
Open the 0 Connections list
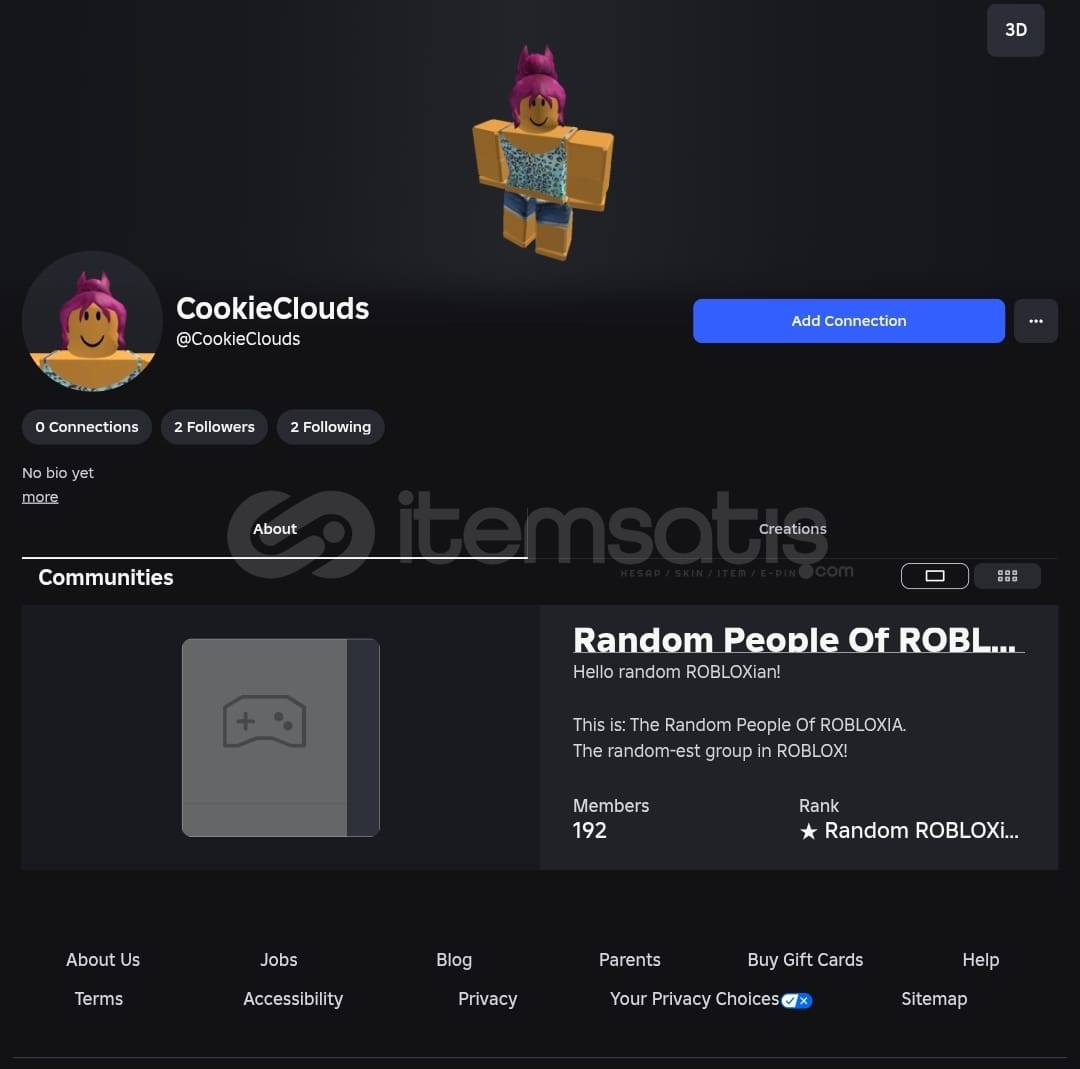pyautogui.click(x=87, y=427)
